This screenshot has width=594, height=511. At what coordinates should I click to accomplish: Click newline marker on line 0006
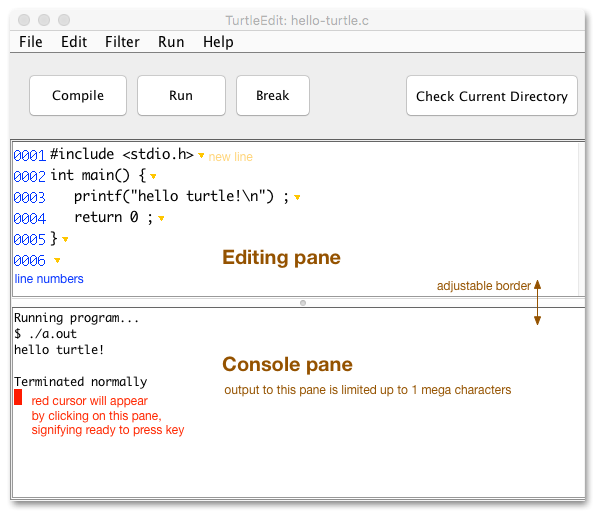click(x=57, y=260)
